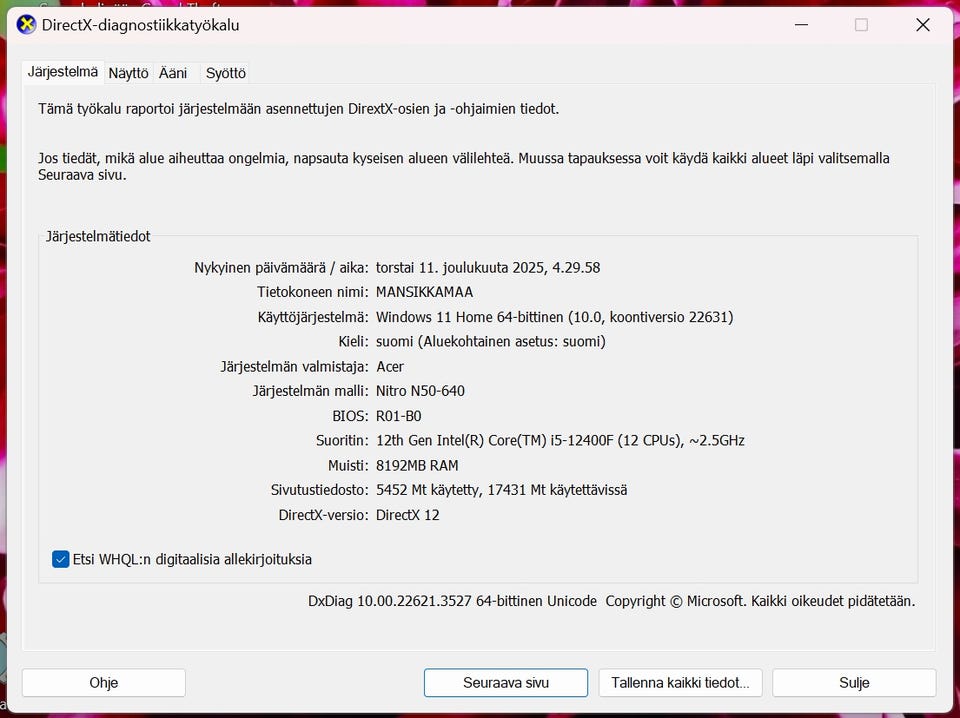Click the Ohje button
This screenshot has width=960, height=718.
click(103, 682)
